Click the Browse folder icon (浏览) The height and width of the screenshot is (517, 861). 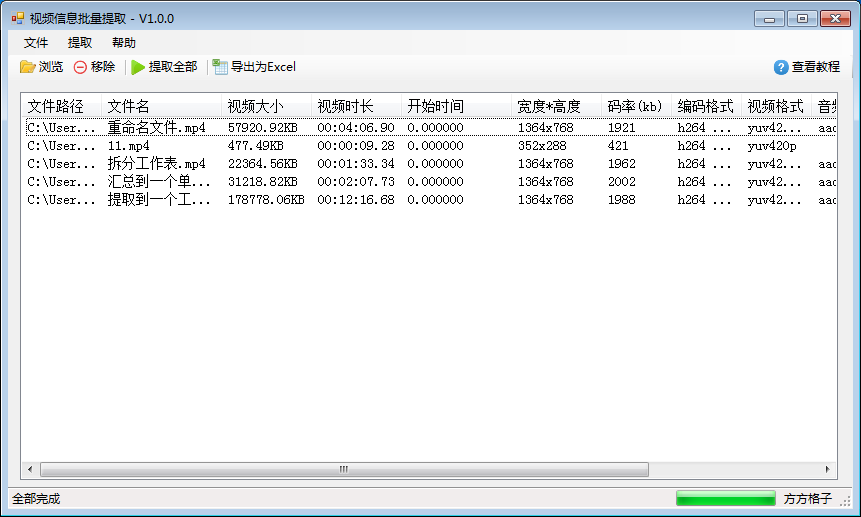point(28,67)
